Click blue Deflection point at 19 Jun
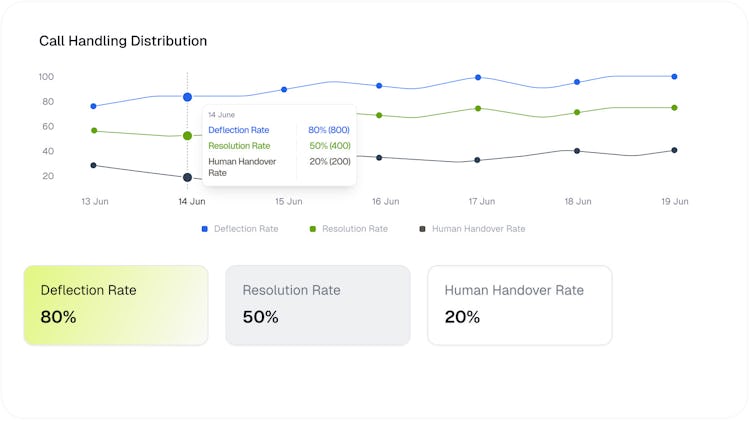Viewport: 750px width, 421px height. pyautogui.click(x=674, y=77)
